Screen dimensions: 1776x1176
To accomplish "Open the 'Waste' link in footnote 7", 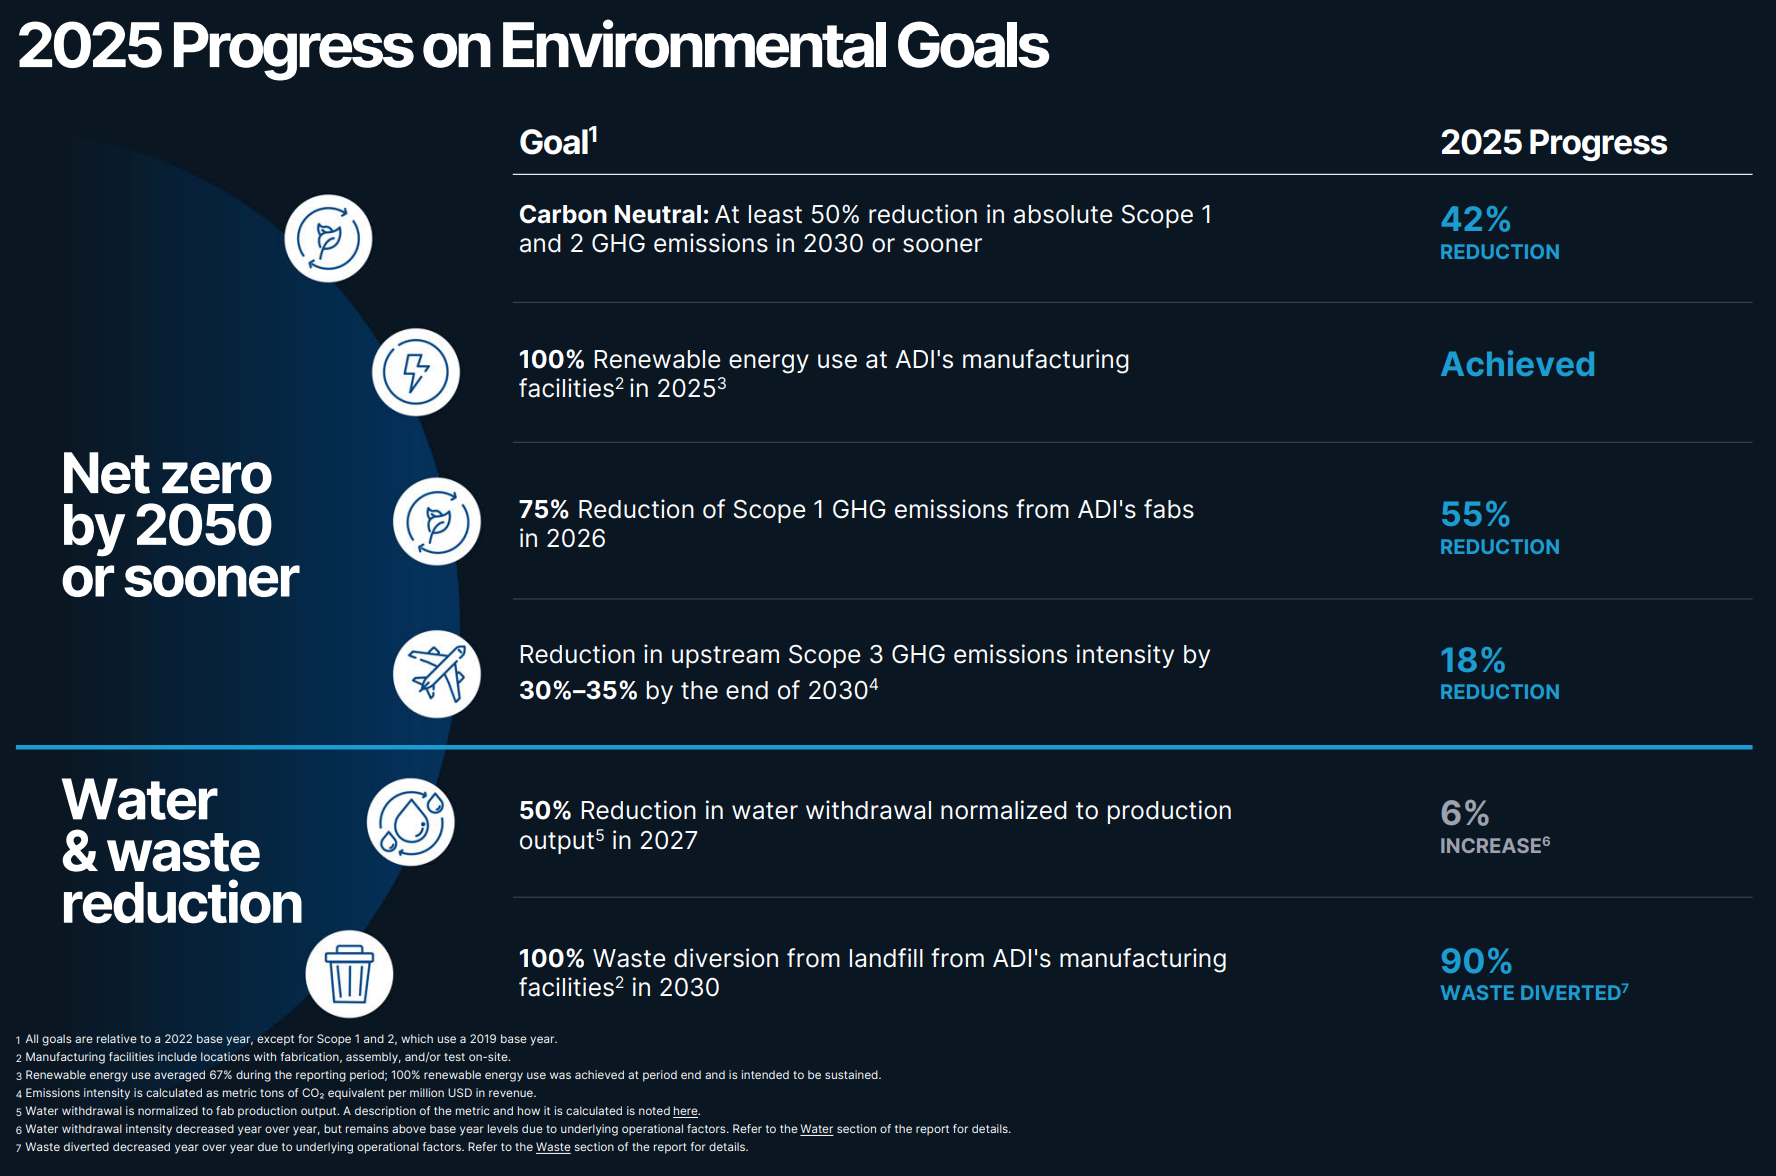I will [x=553, y=1147].
